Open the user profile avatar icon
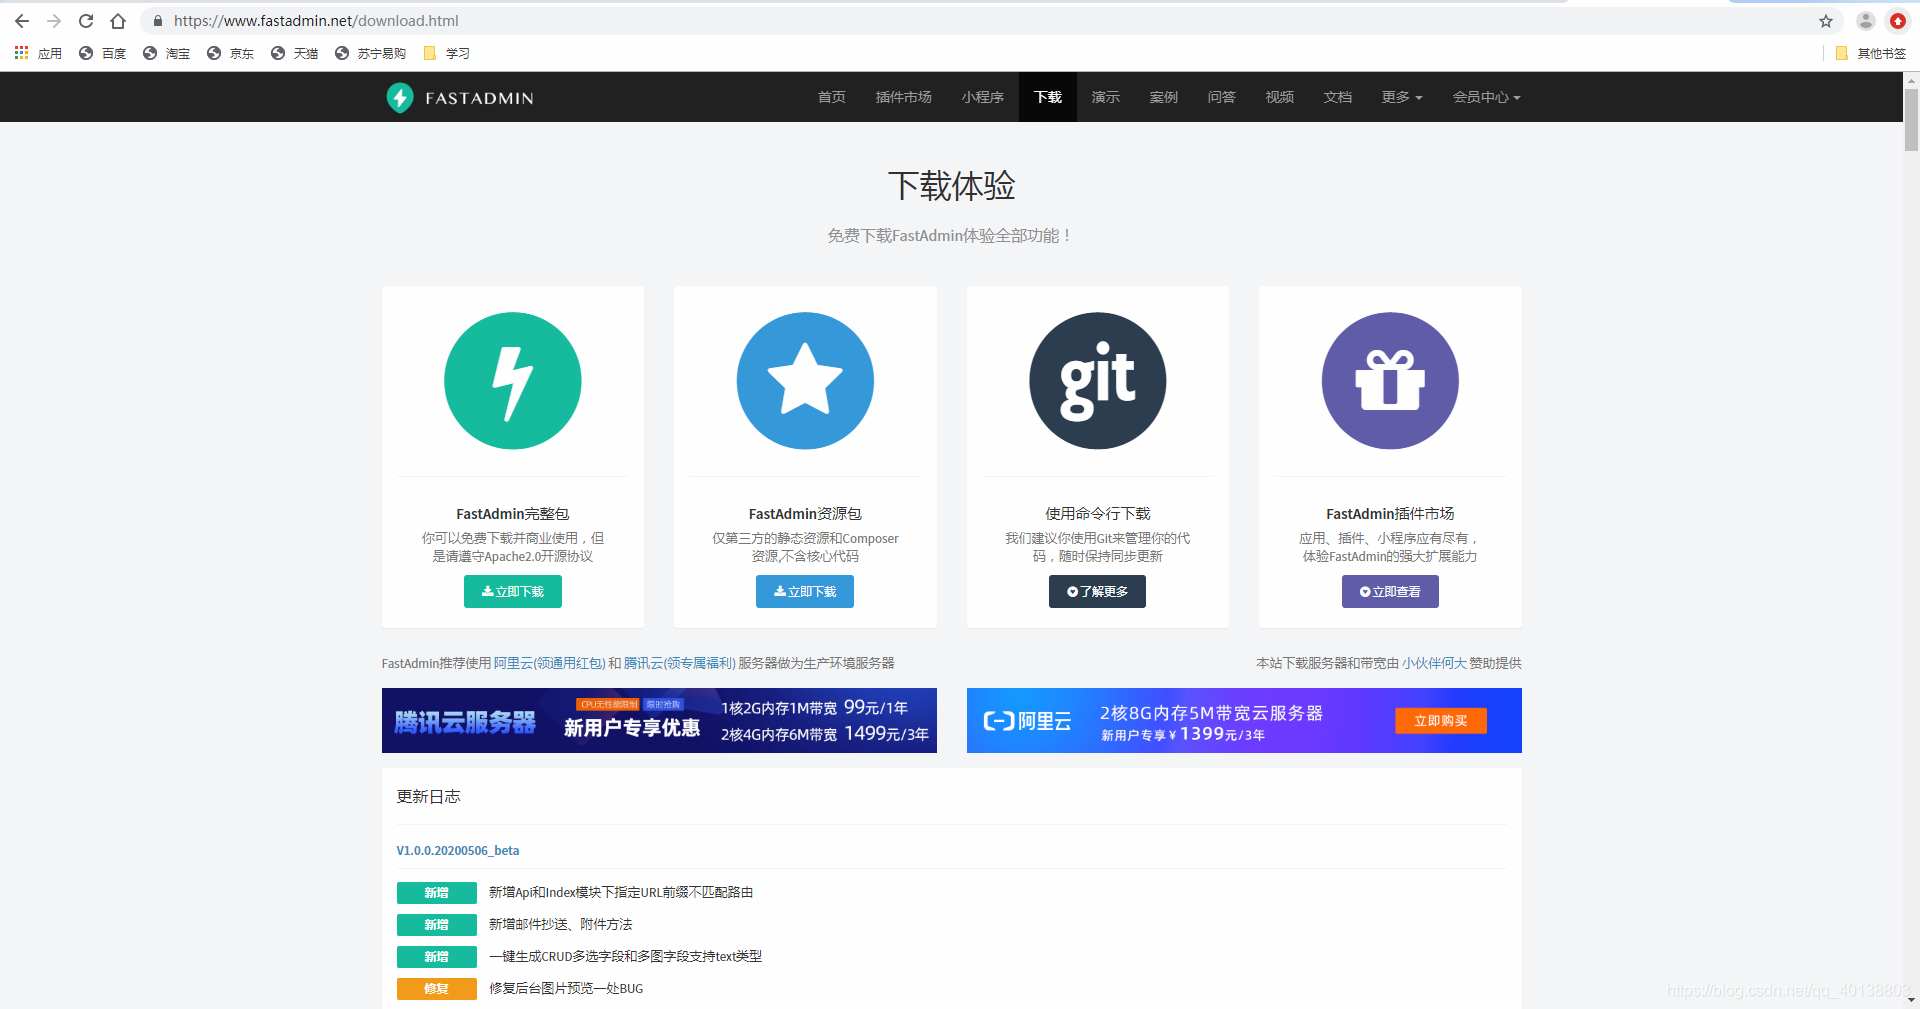This screenshot has height=1009, width=1920. tap(1866, 21)
